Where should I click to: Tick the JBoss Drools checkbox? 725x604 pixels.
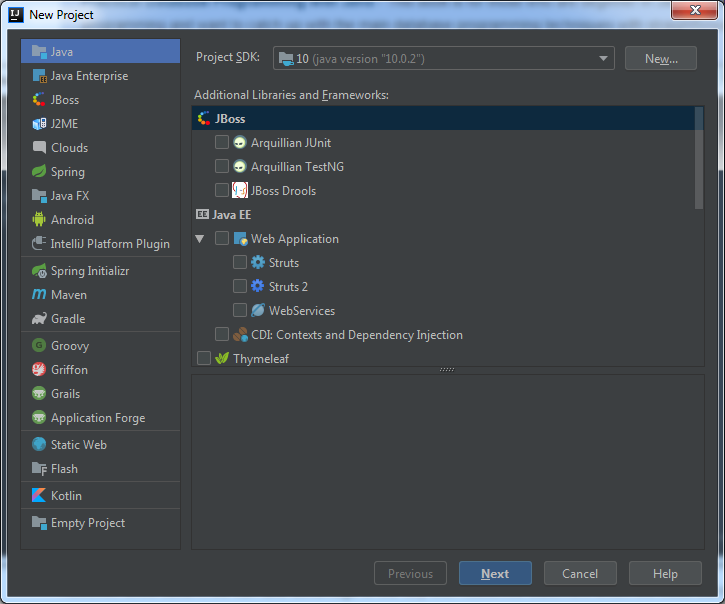pyautogui.click(x=222, y=190)
